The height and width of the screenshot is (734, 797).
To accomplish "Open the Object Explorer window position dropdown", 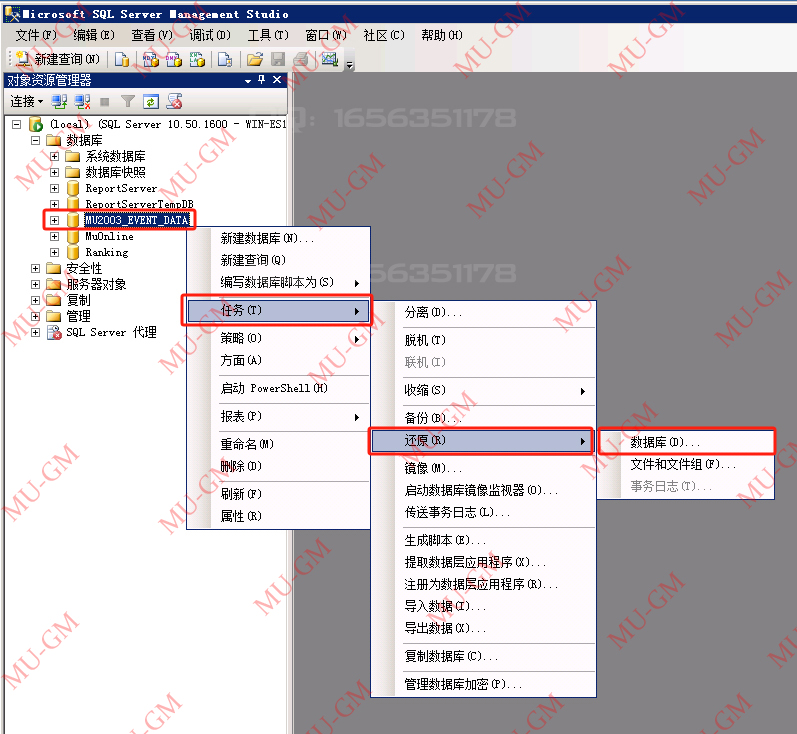I will point(248,80).
